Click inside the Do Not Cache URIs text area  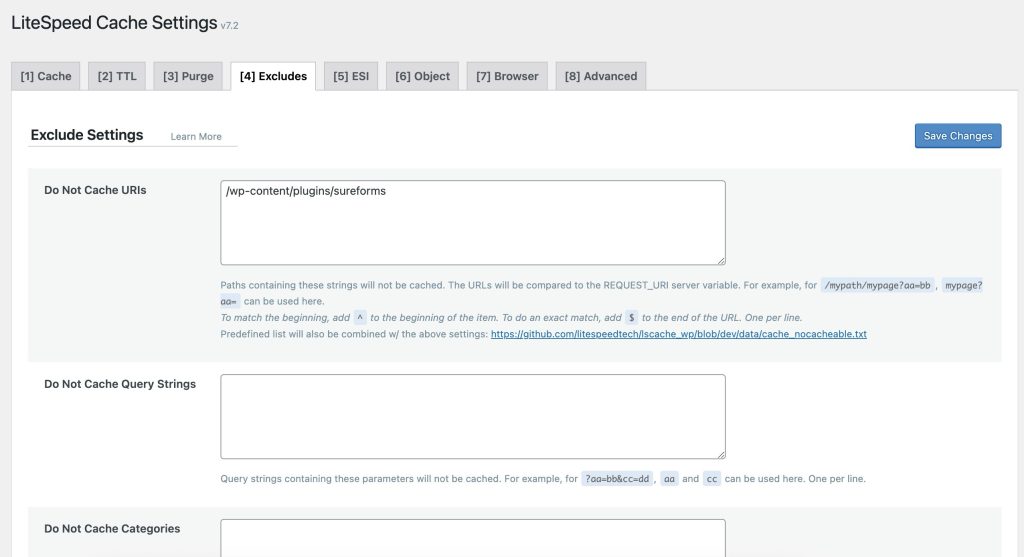[x=472, y=230]
